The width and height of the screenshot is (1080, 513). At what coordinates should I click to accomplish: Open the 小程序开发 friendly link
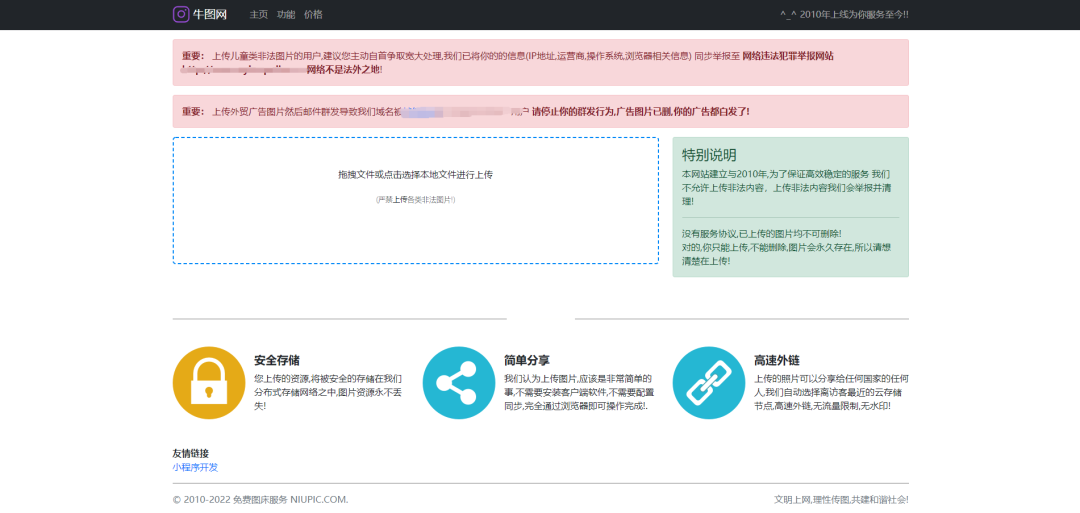[x=195, y=467]
